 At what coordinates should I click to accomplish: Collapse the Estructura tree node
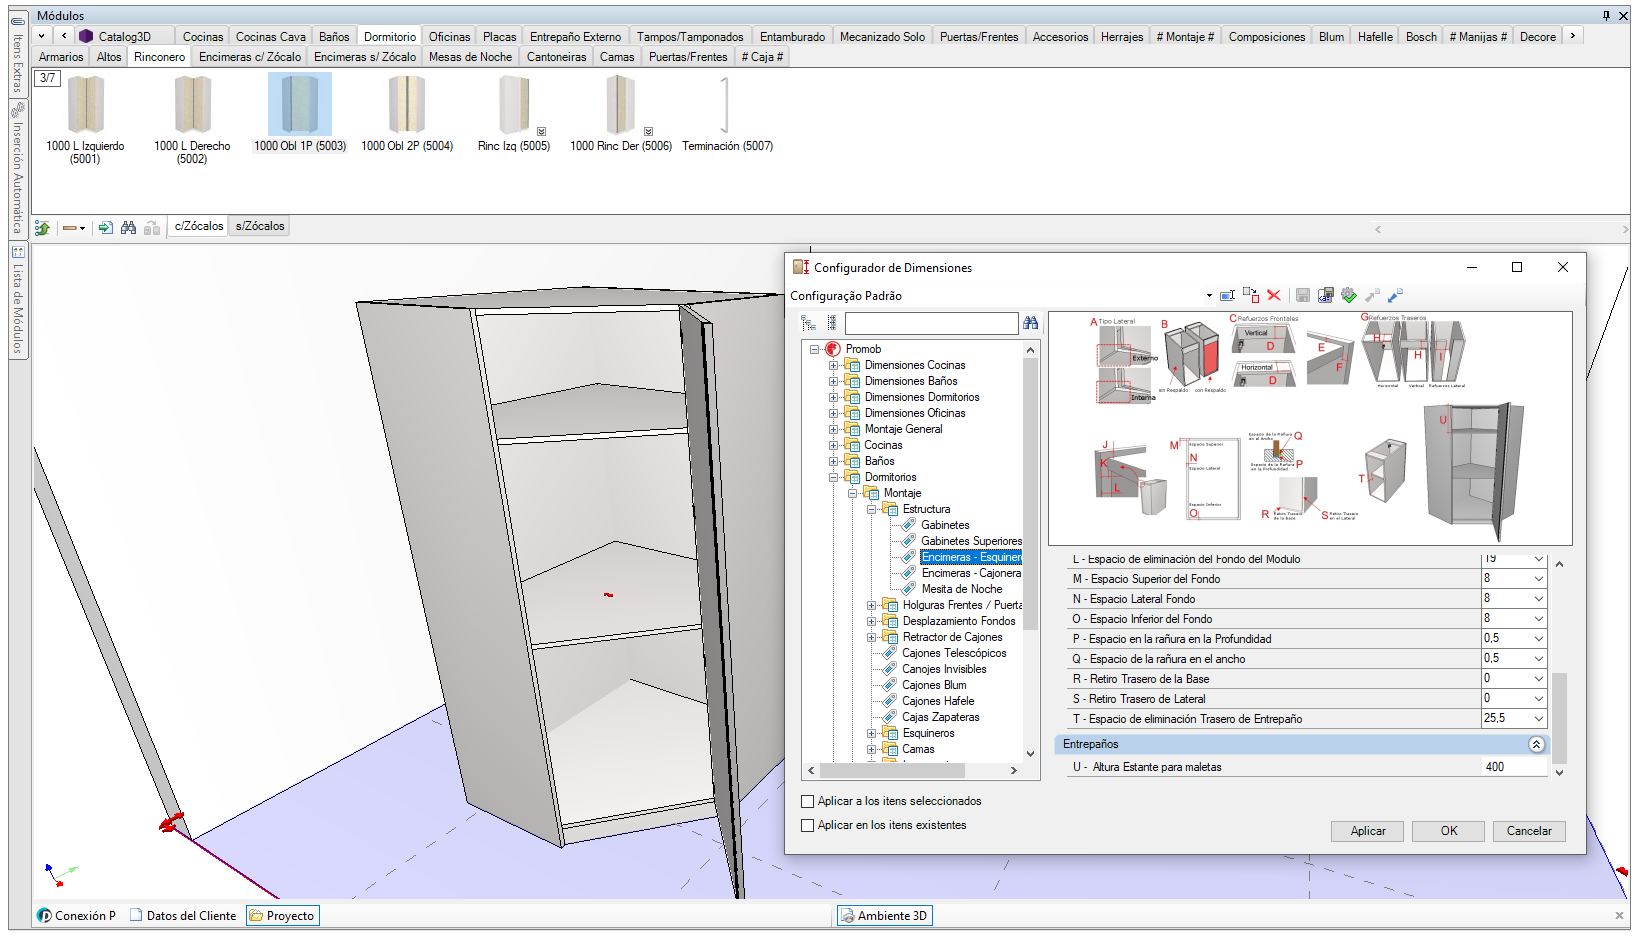[871, 509]
